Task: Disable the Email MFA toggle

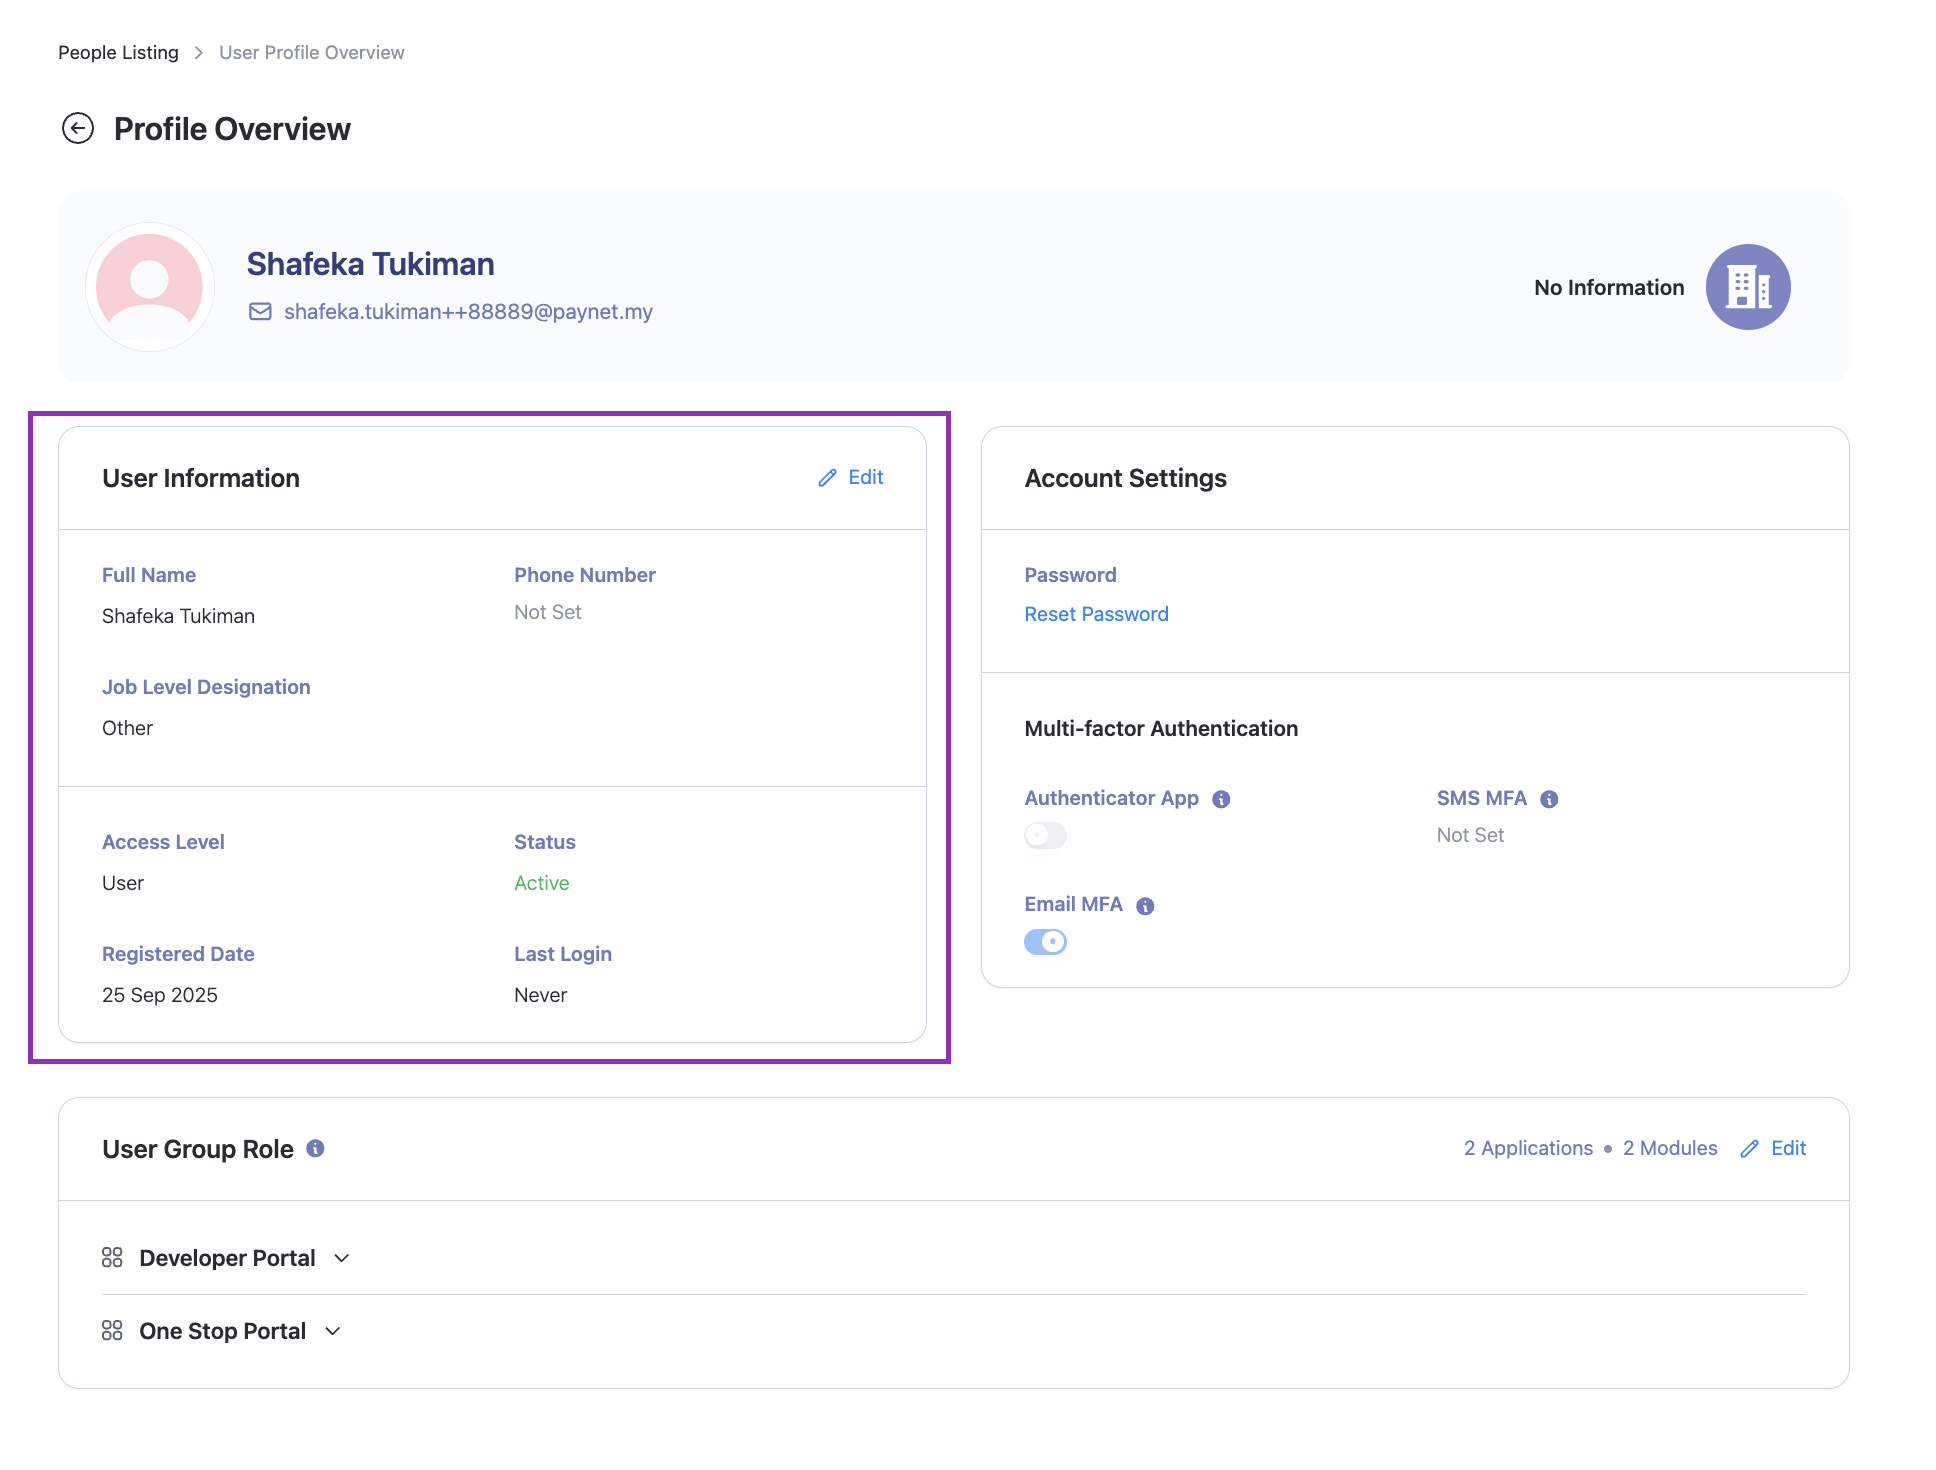Action: 1045,942
